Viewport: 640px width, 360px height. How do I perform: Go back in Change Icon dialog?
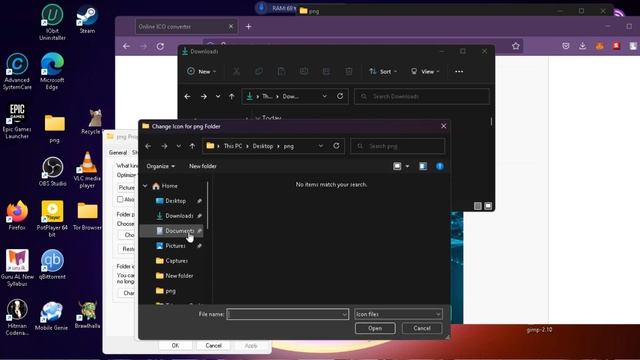[148, 146]
